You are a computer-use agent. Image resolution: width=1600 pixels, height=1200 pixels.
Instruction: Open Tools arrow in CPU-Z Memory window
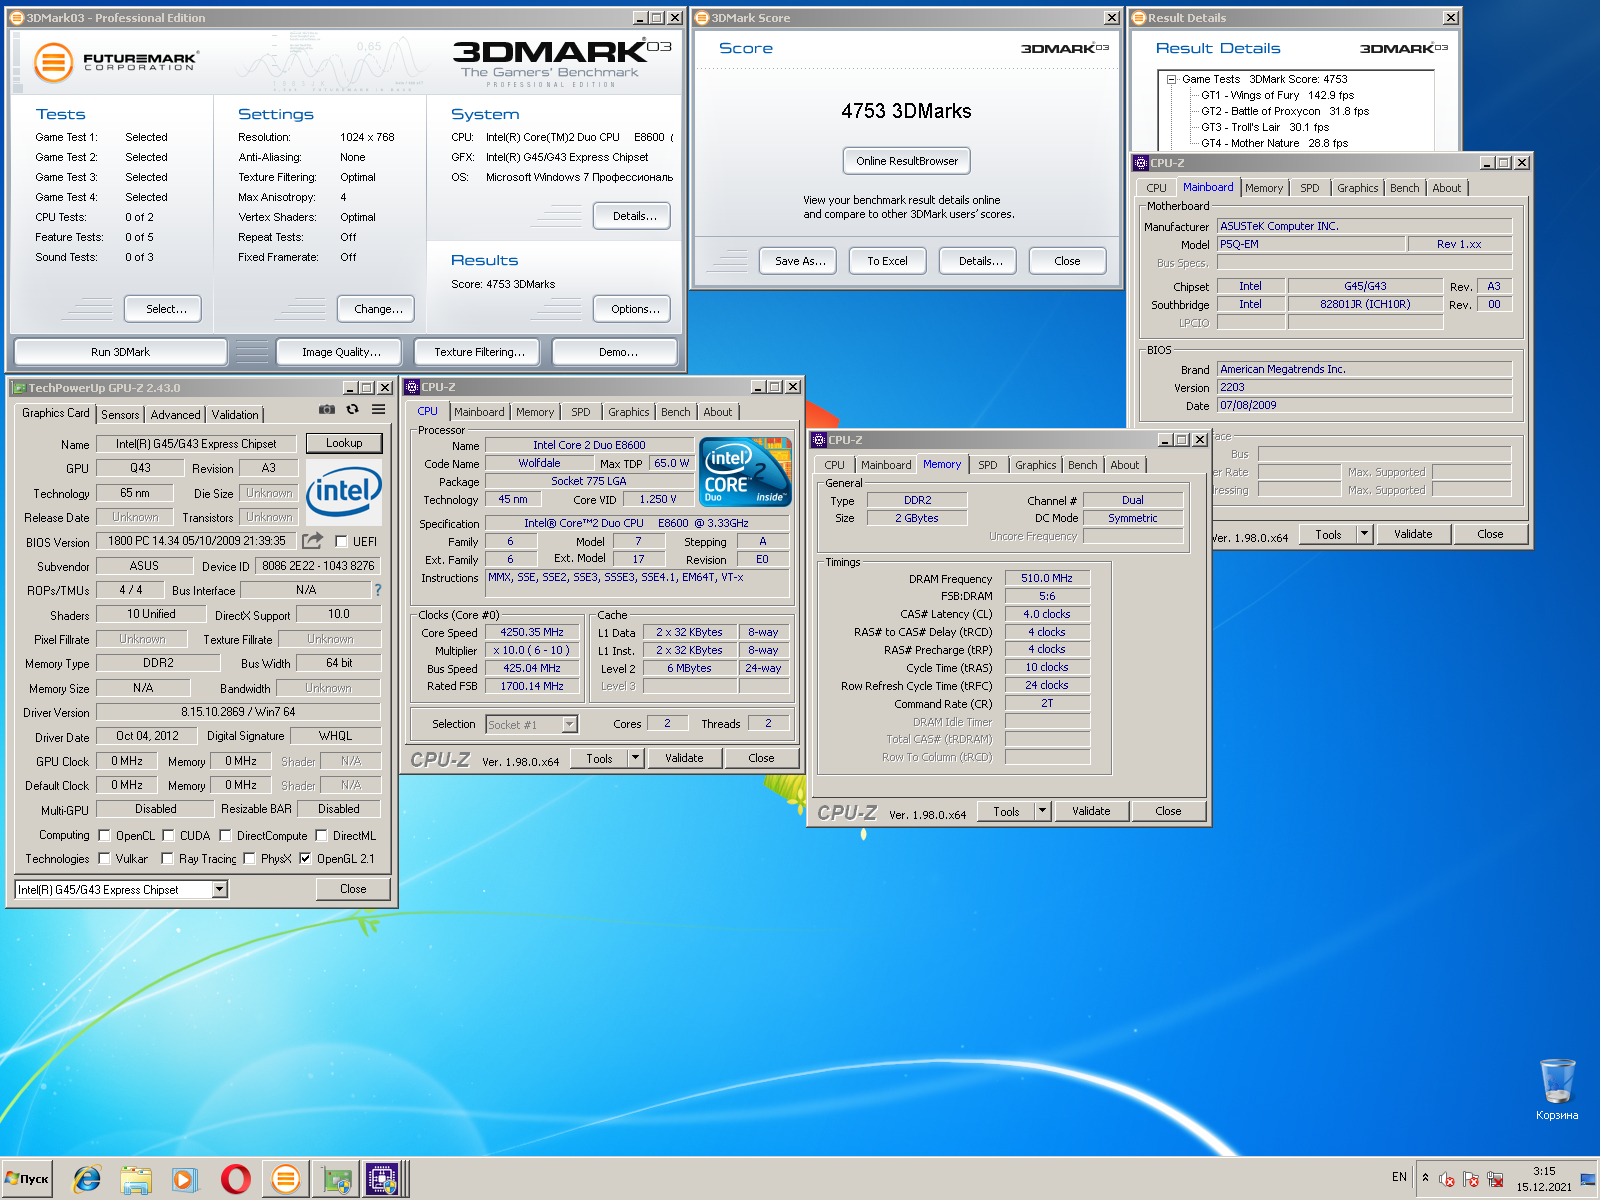pyautogui.click(x=1042, y=811)
